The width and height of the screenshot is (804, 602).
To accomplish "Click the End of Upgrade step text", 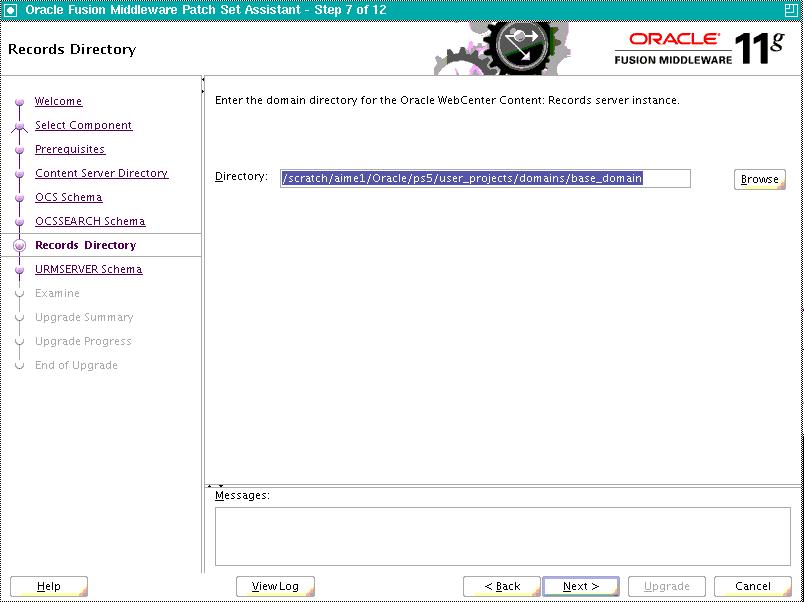I will coord(76,366).
